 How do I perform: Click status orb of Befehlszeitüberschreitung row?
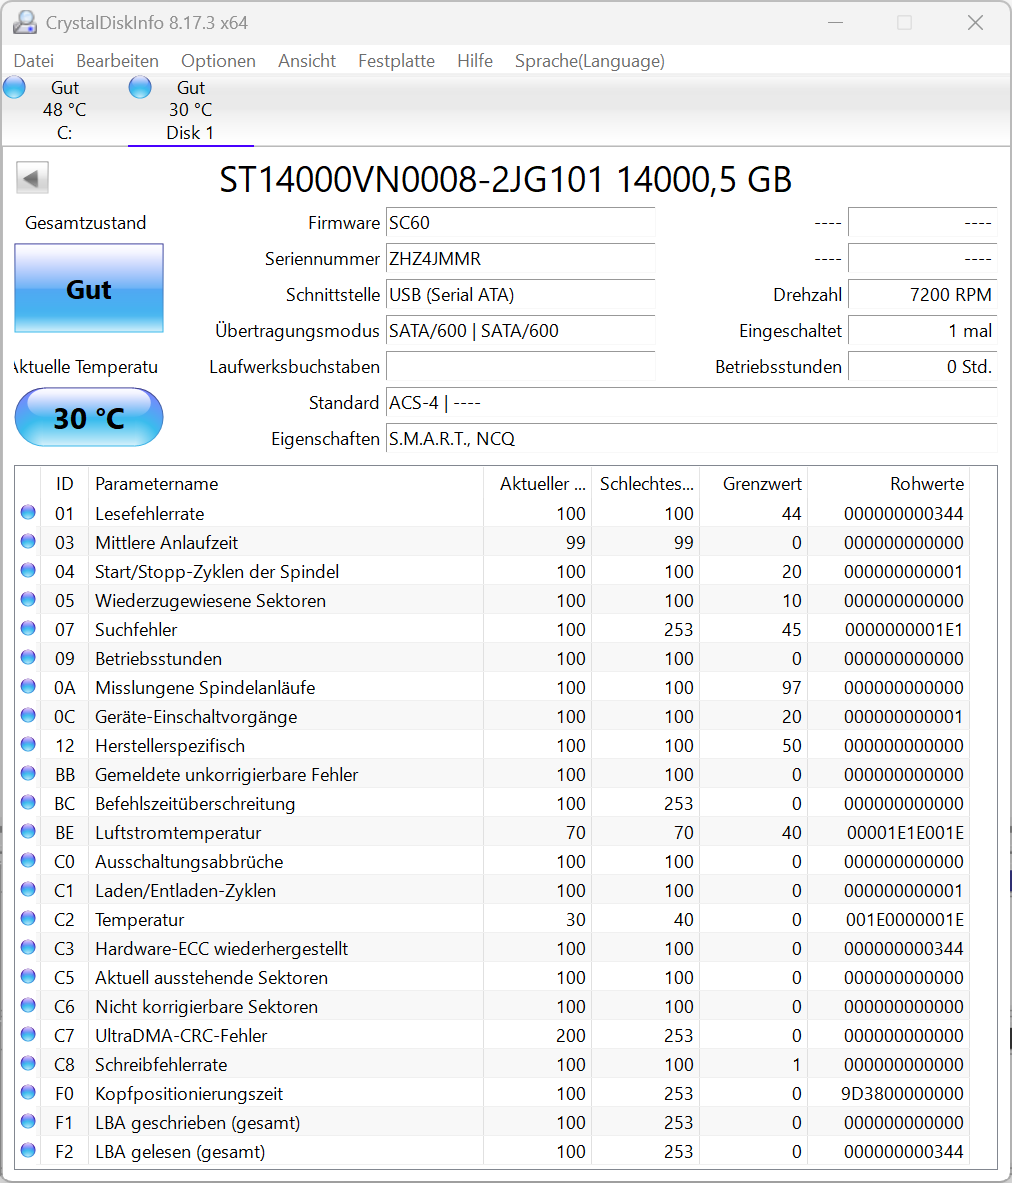click(28, 802)
